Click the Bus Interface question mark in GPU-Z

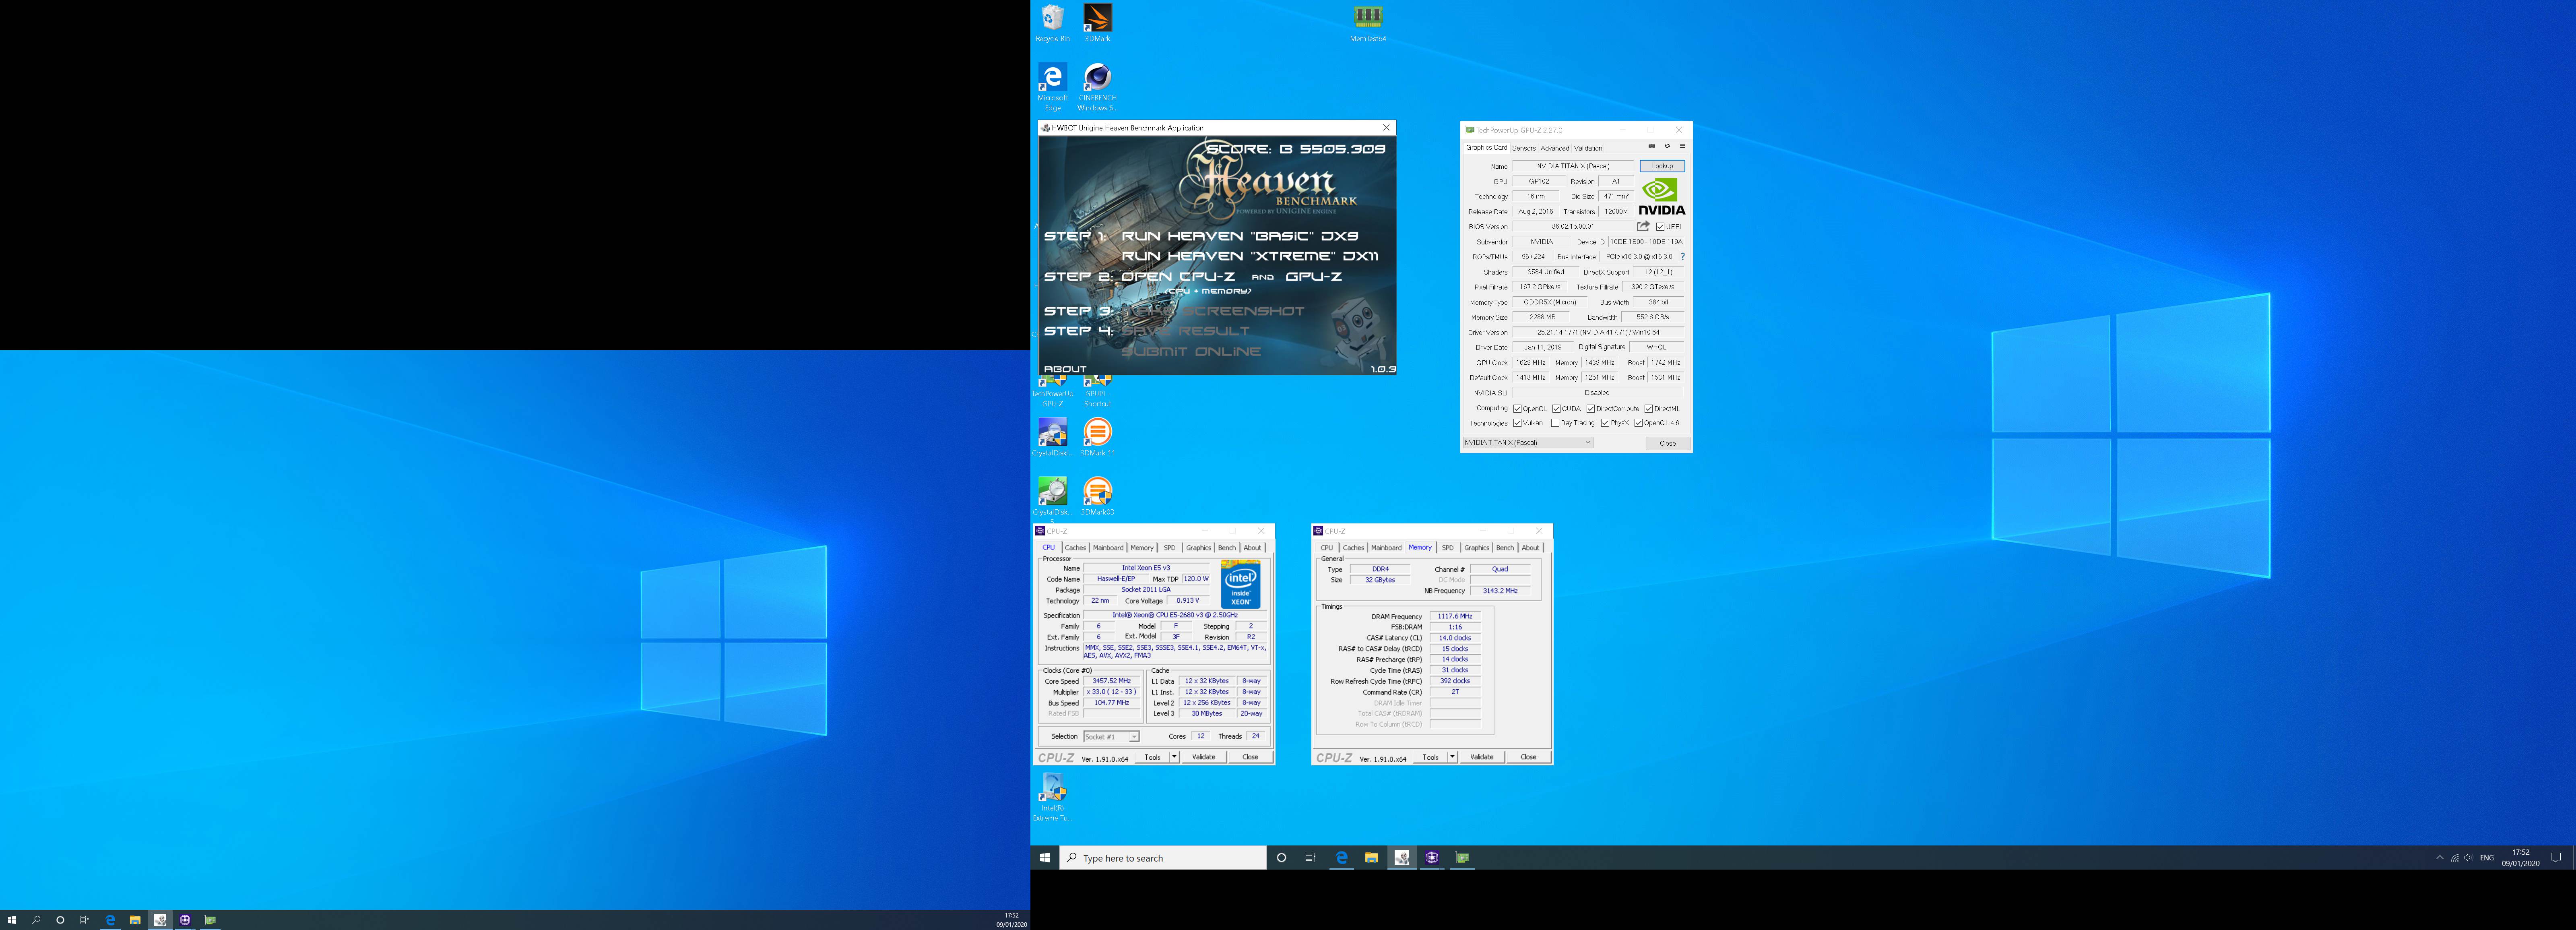click(1683, 257)
